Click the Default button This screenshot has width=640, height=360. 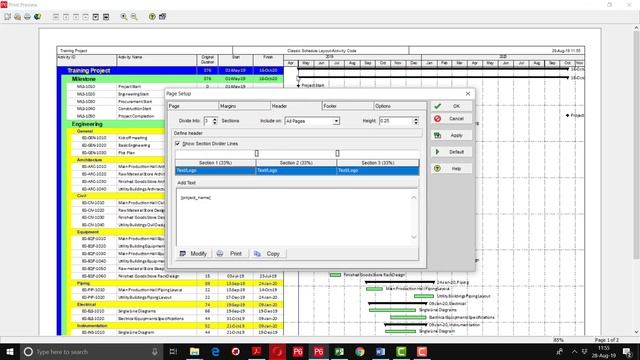point(452,152)
